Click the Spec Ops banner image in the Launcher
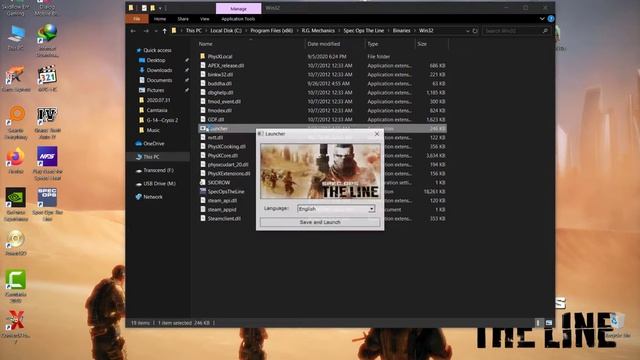Viewport: 640px width, 360px height. (x=320, y=171)
